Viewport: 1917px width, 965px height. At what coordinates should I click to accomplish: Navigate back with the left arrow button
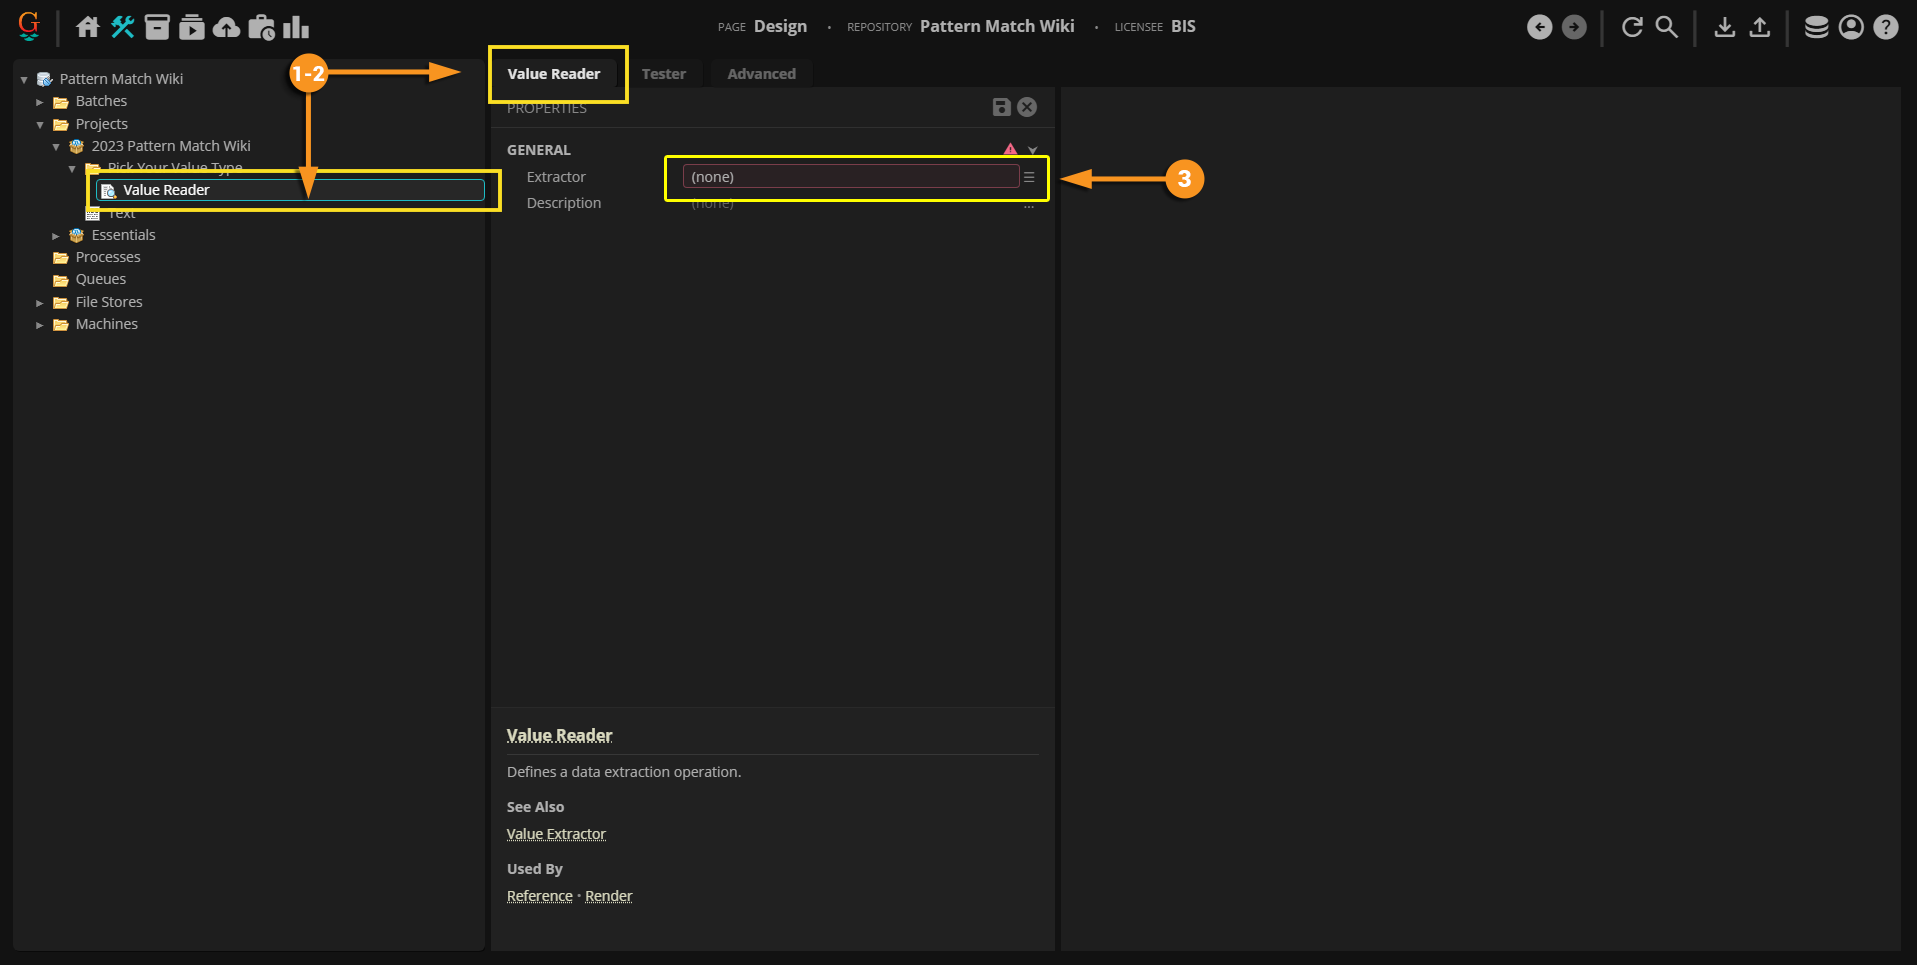tap(1540, 27)
